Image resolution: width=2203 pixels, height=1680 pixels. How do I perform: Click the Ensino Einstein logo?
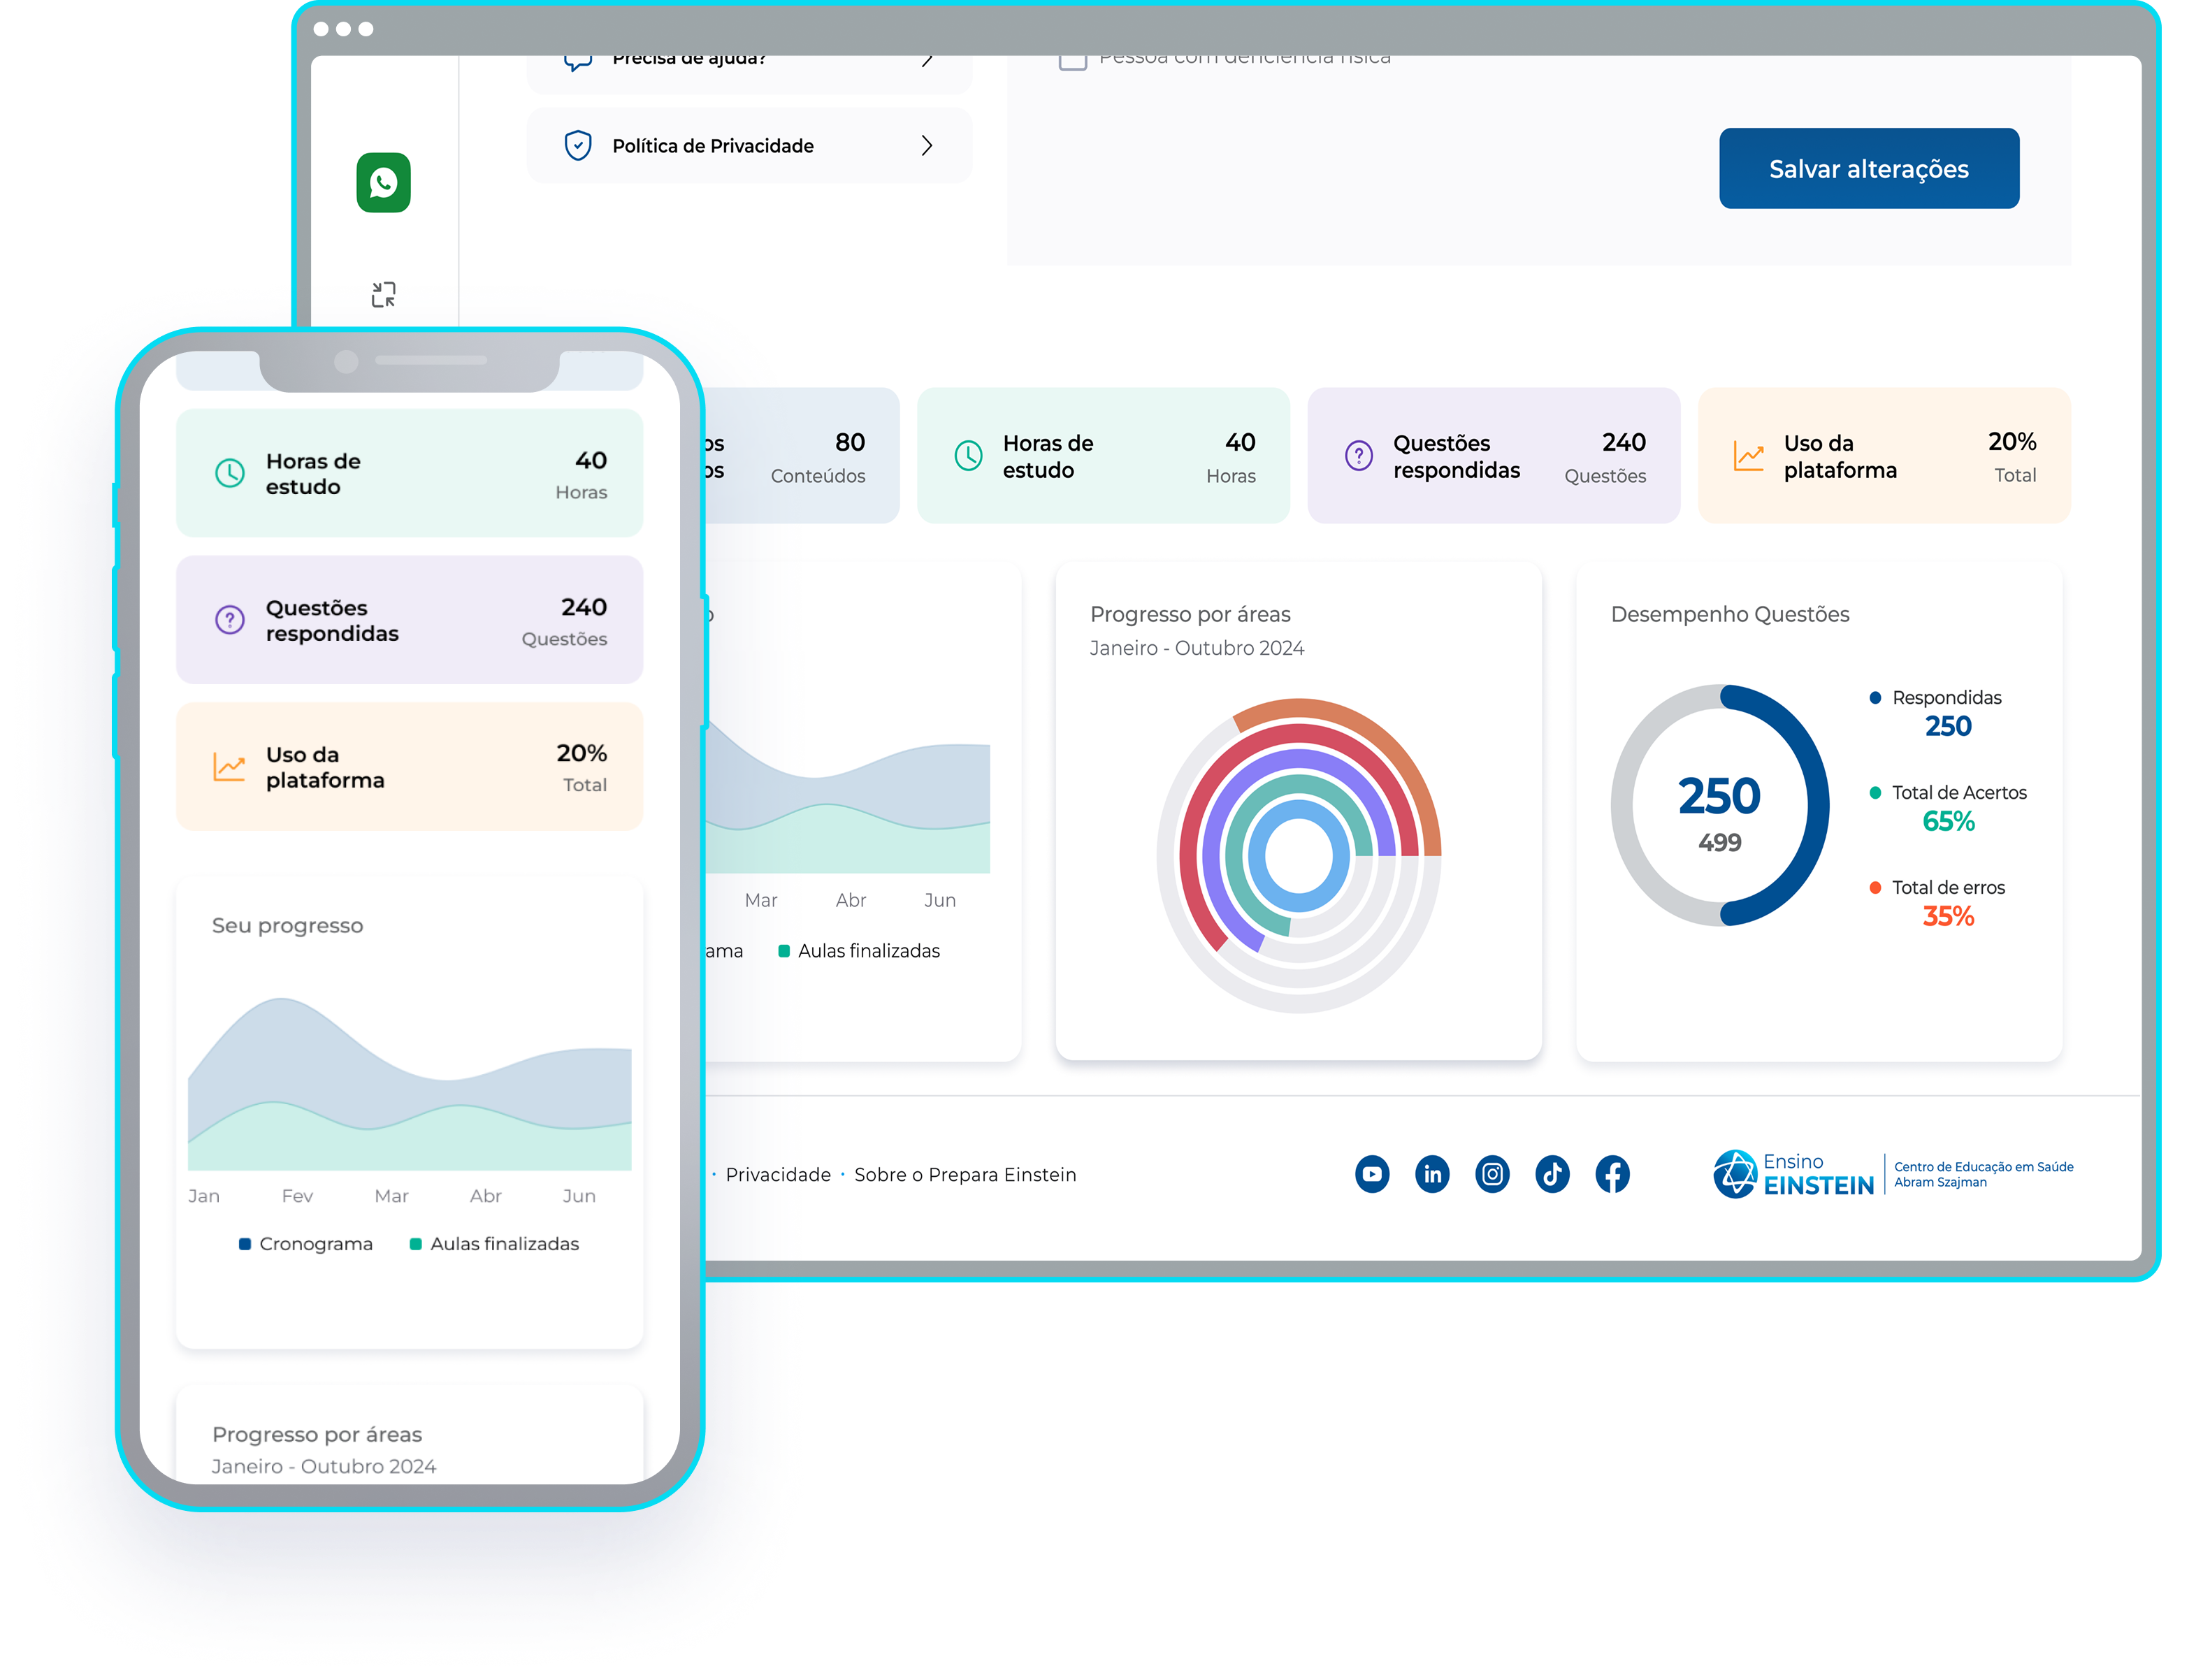(1794, 1174)
